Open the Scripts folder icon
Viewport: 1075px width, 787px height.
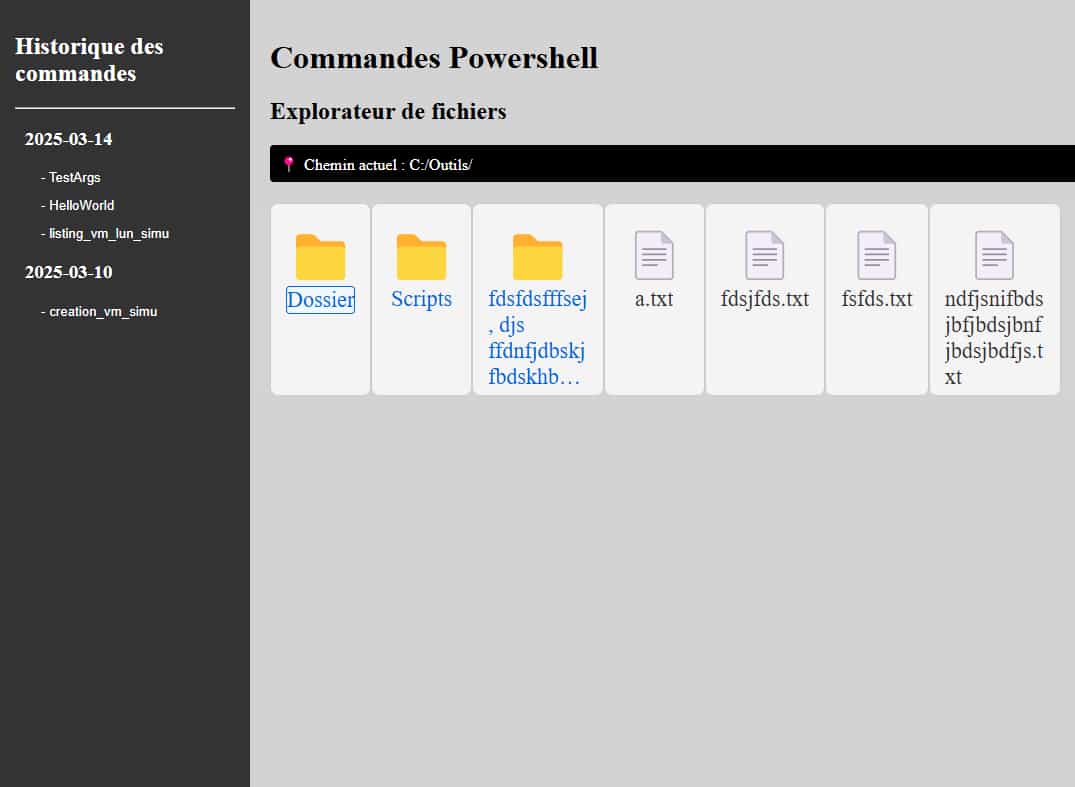coord(421,256)
